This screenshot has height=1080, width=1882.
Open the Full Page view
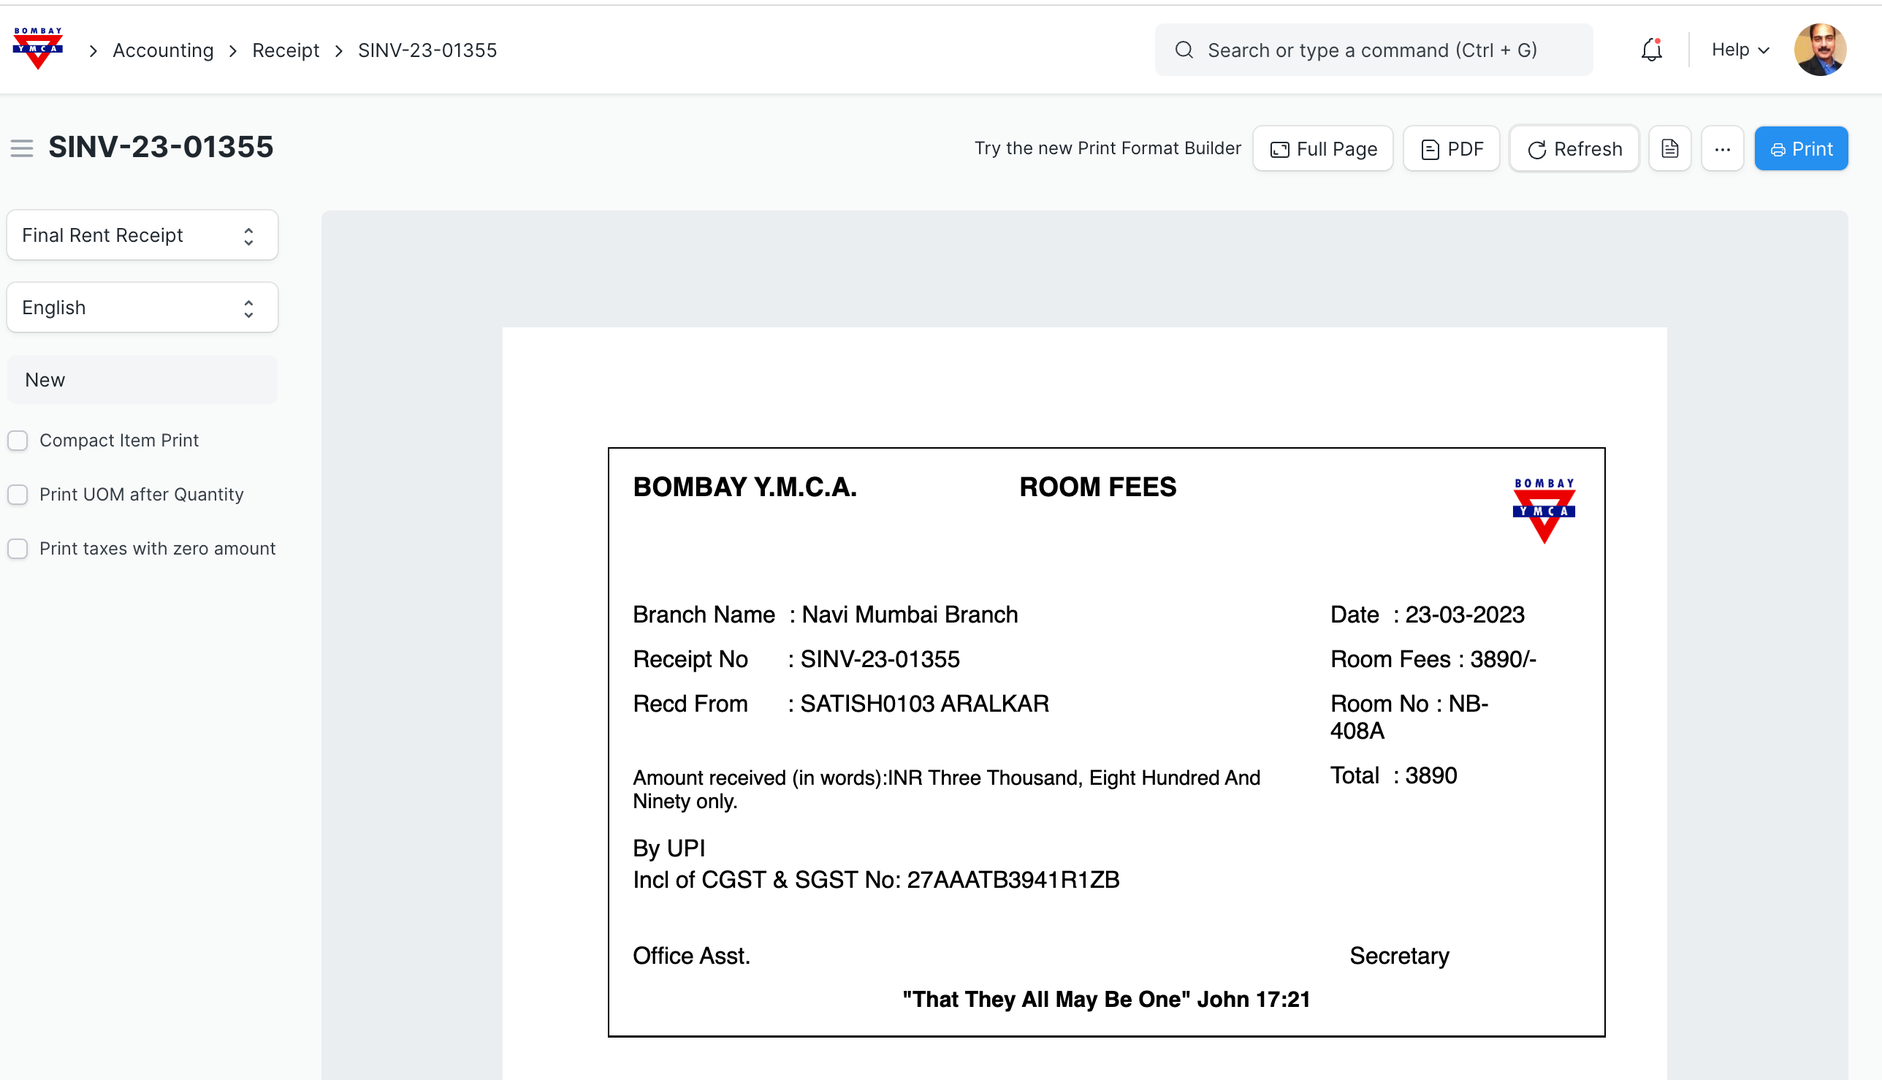pyautogui.click(x=1322, y=149)
